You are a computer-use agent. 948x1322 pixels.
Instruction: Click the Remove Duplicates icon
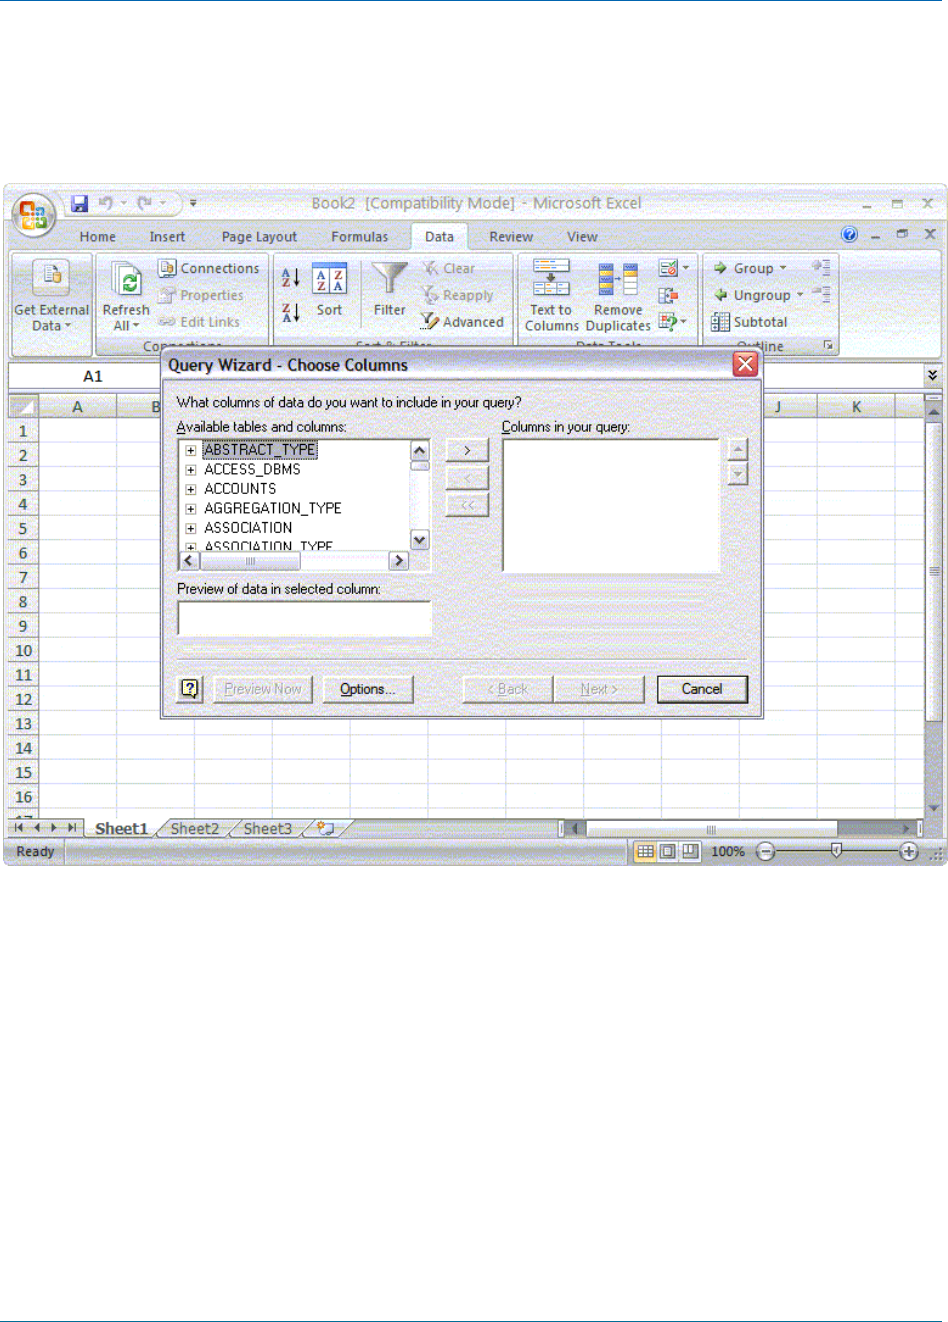[618, 280]
